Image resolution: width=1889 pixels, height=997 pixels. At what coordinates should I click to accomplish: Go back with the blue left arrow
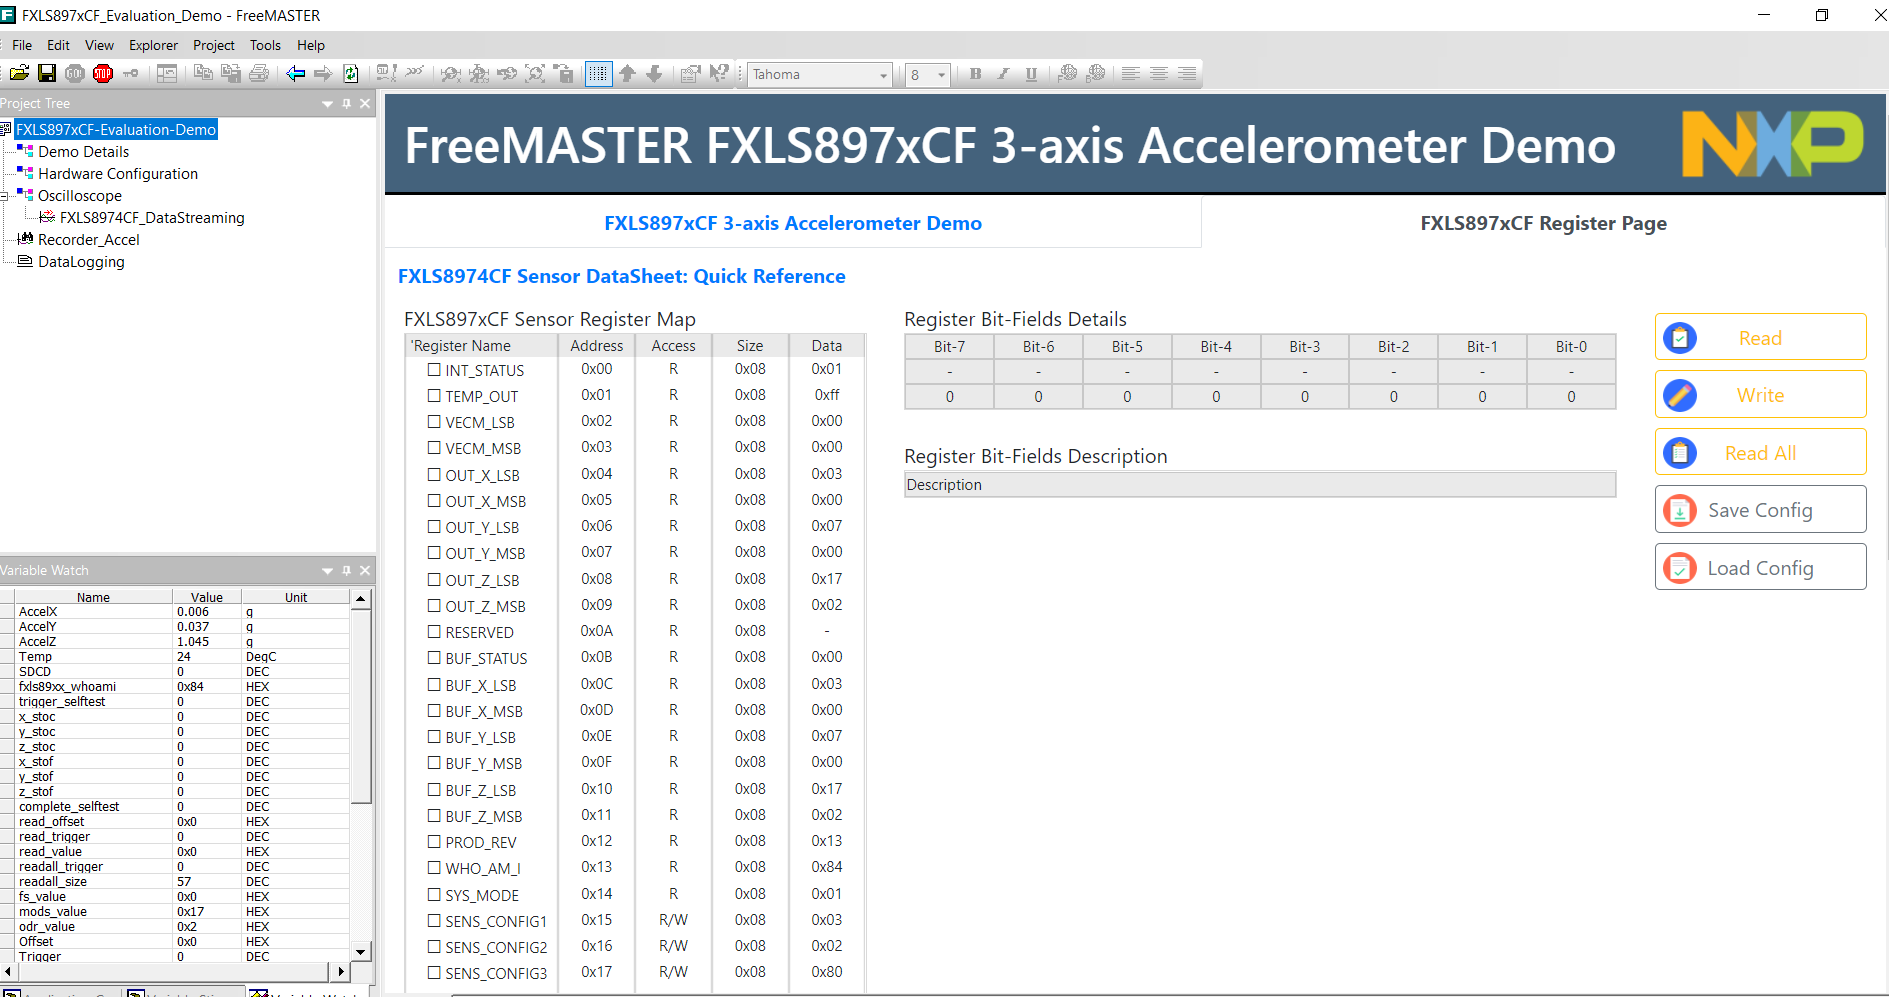coord(295,73)
